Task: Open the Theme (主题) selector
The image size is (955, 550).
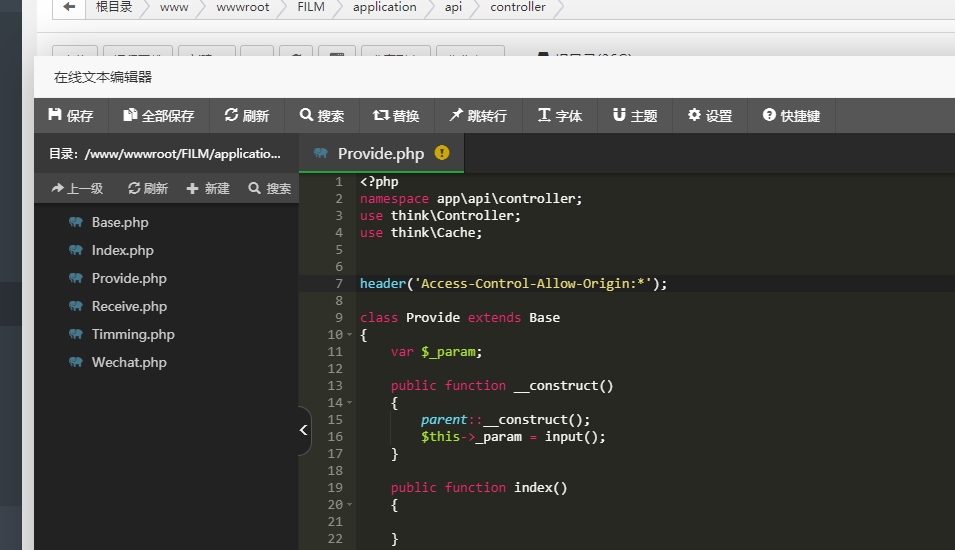Action: coord(635,116)
